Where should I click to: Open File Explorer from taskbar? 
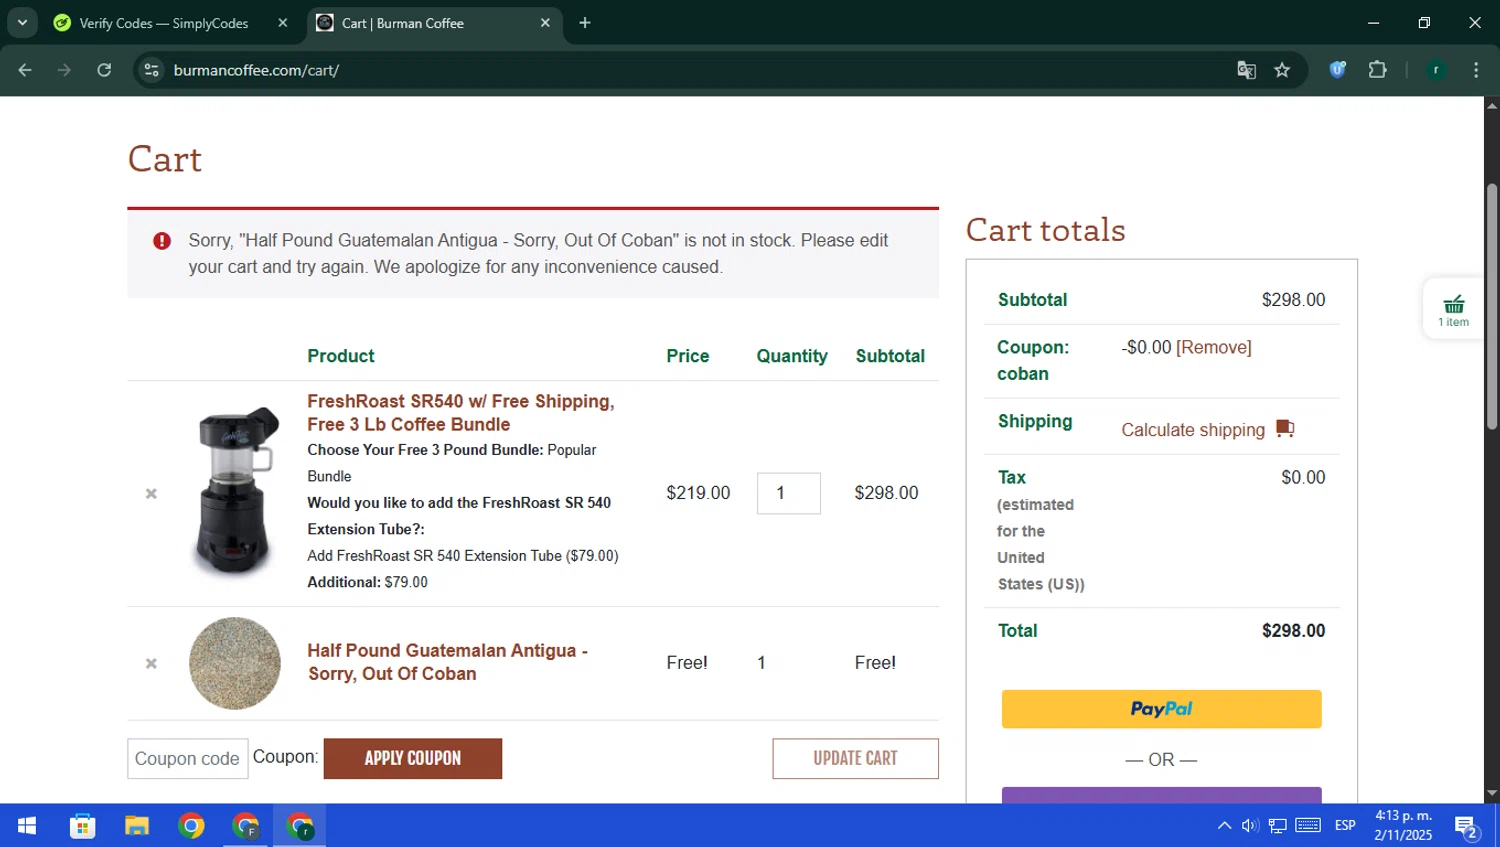[x=137, y=826]
